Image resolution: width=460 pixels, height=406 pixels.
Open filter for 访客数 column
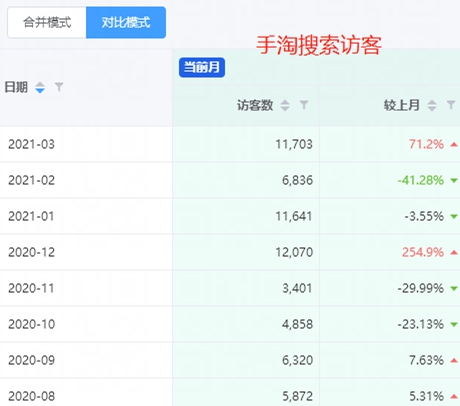click(x=304, y=105)
